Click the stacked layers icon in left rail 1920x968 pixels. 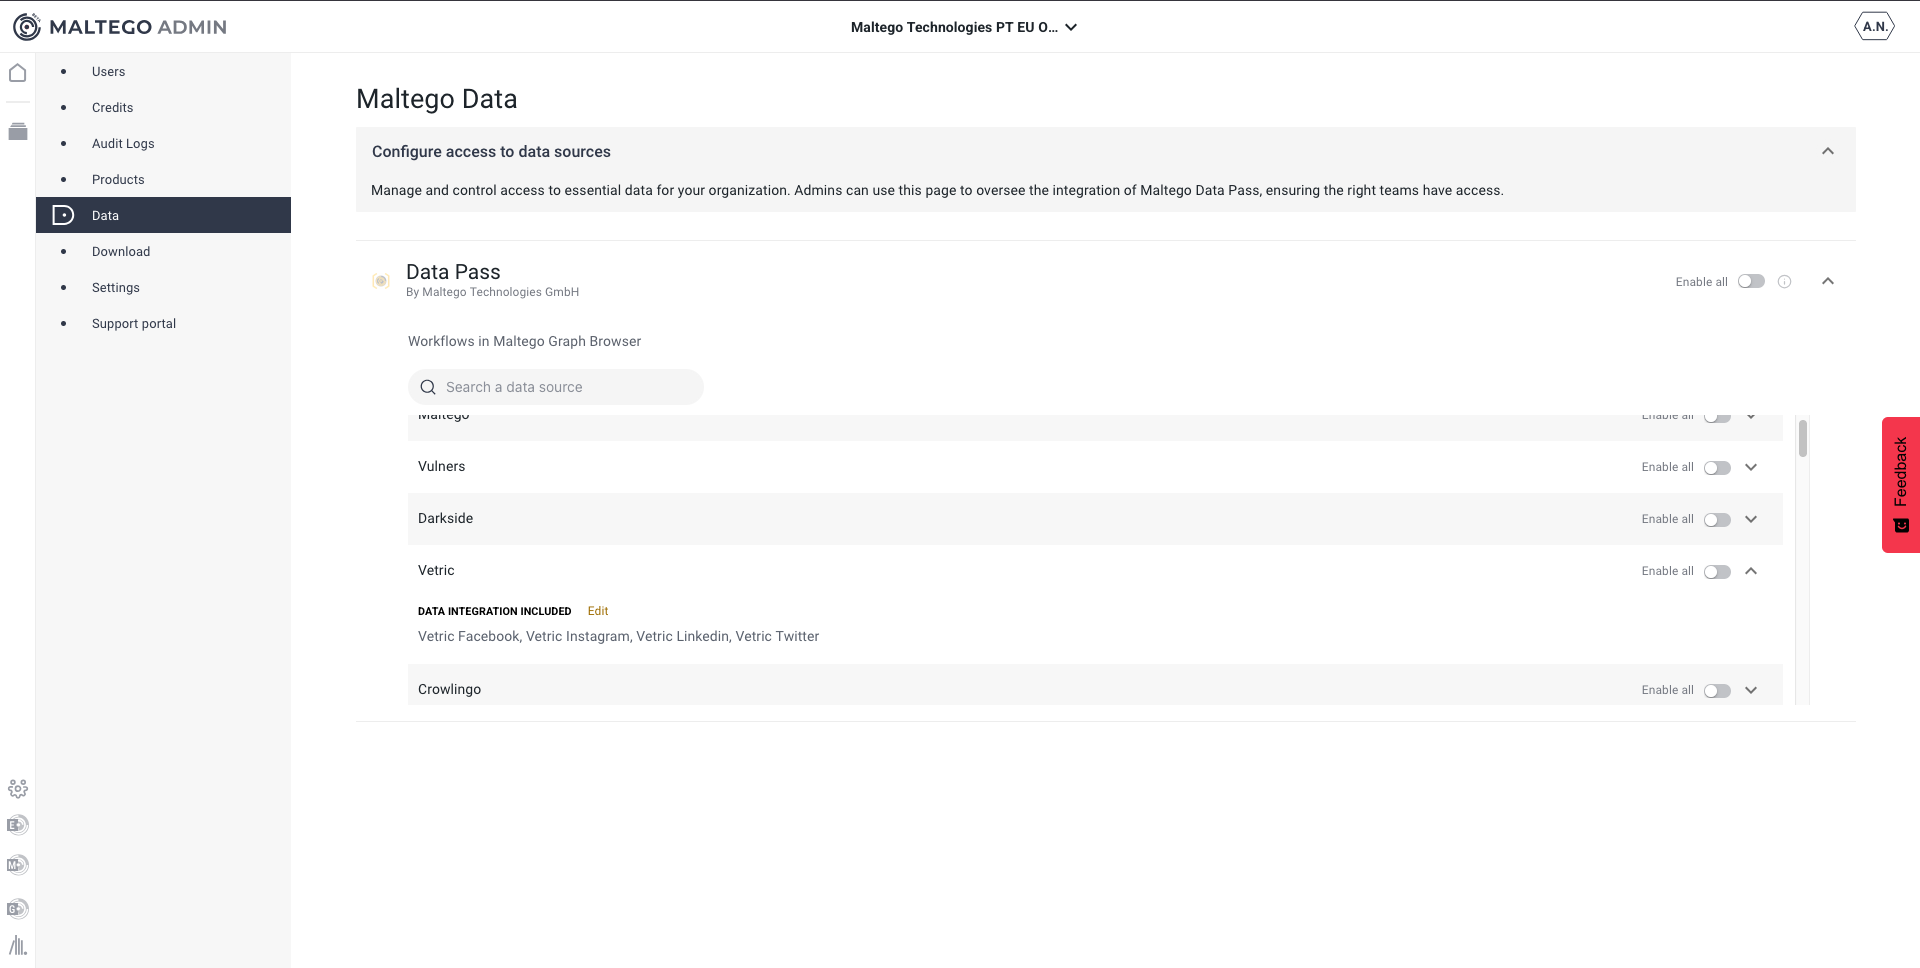[x=17, y=131]
